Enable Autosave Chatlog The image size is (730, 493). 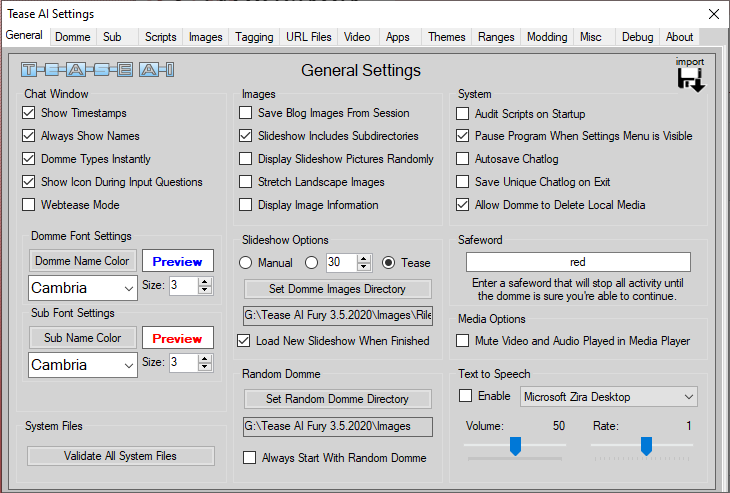point(462,159)
